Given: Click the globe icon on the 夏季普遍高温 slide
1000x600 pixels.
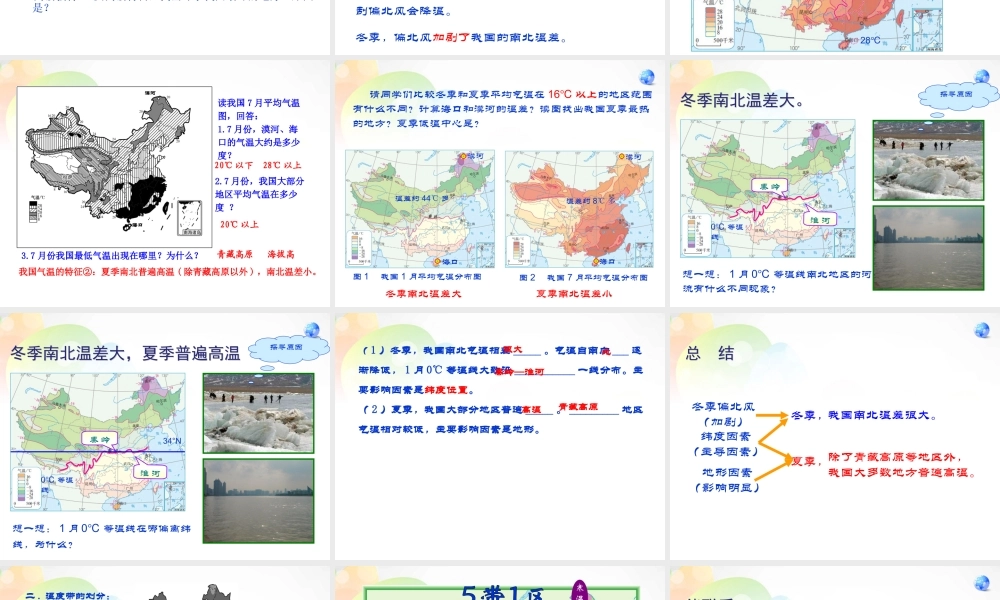Looking at the screenshot, I should point(312,330).
